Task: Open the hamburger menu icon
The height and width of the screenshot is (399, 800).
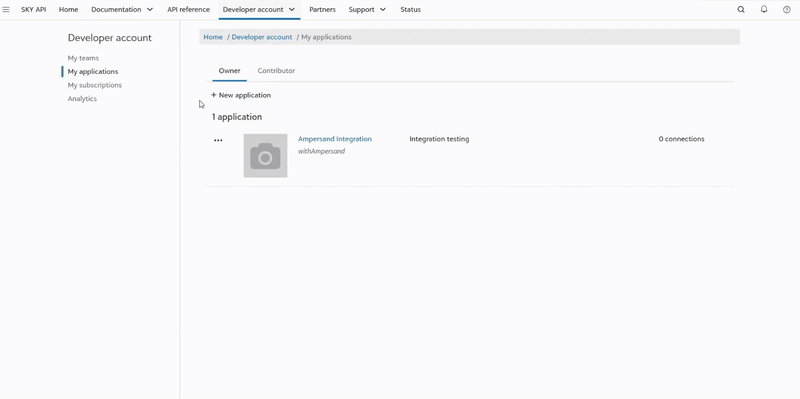Action: 6,9
